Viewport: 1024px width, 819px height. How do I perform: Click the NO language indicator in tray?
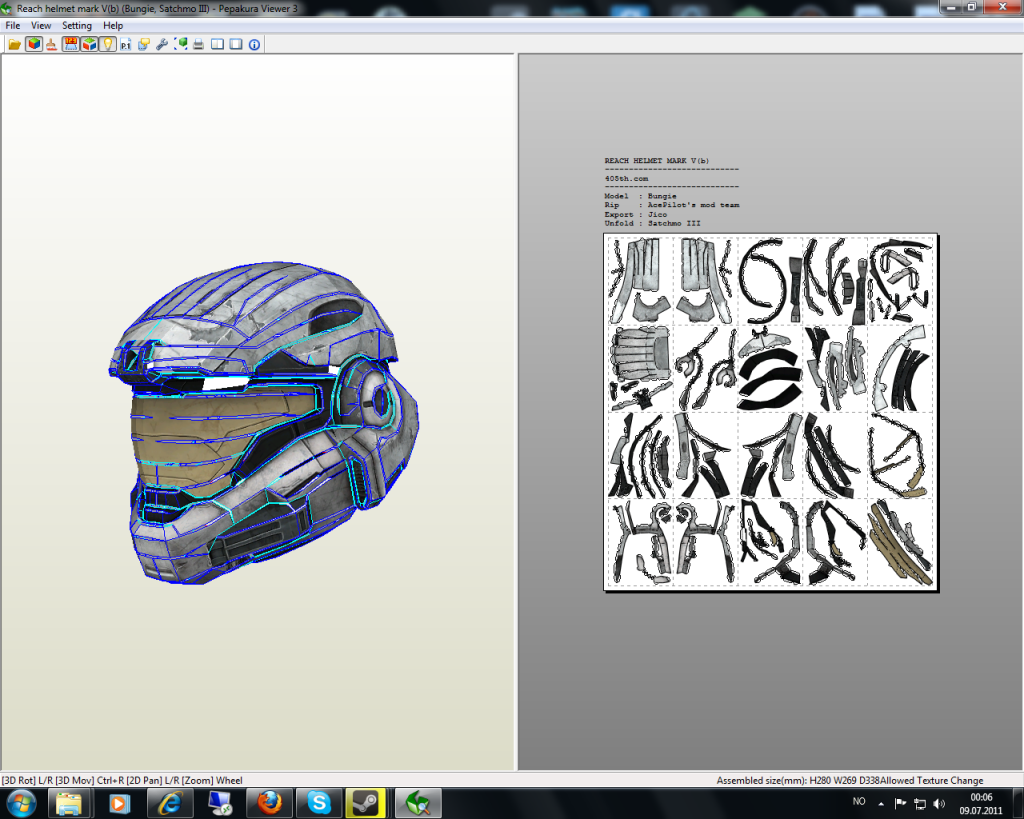pos(859,801)
